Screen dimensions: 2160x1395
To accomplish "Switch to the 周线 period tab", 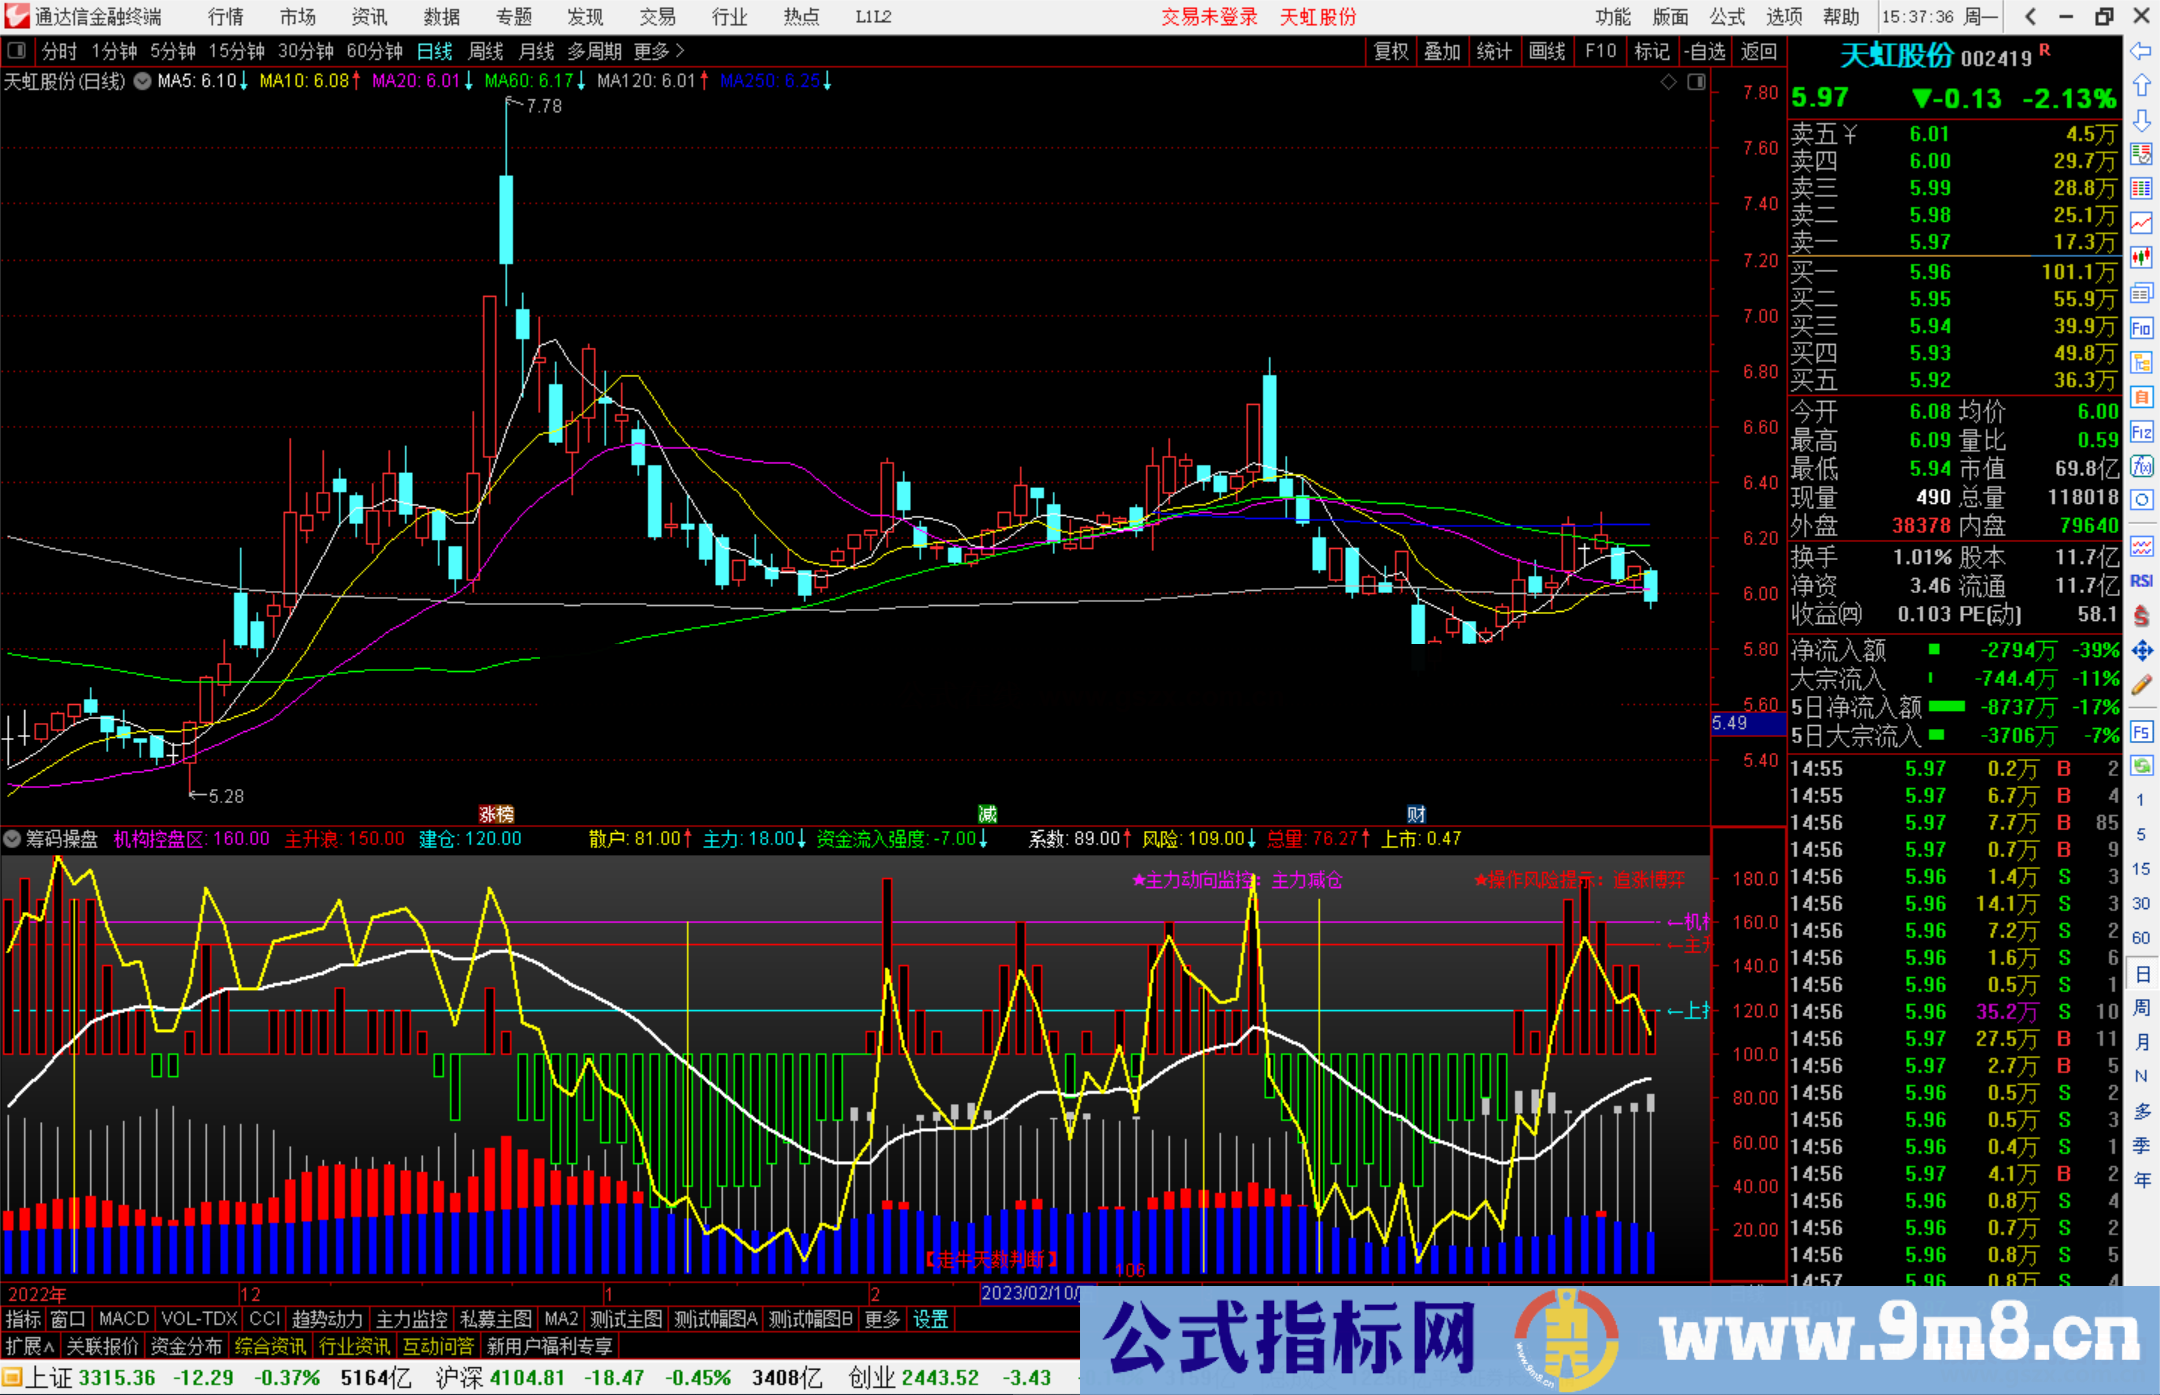I will click(486, 51).
